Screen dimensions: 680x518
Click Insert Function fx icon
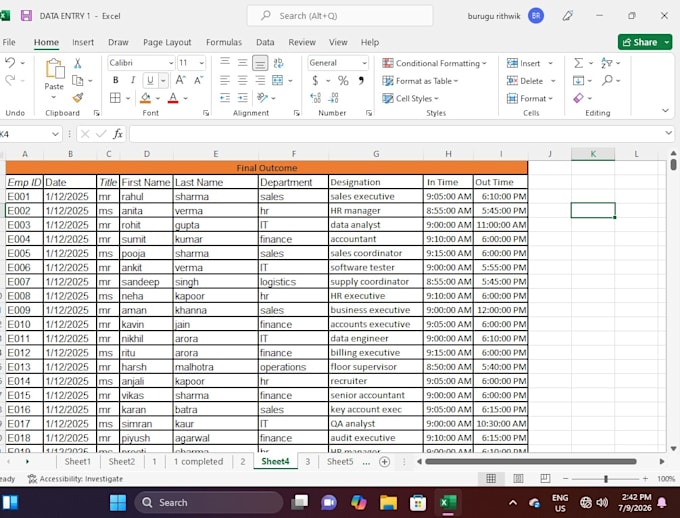click(x=118, y=134)
